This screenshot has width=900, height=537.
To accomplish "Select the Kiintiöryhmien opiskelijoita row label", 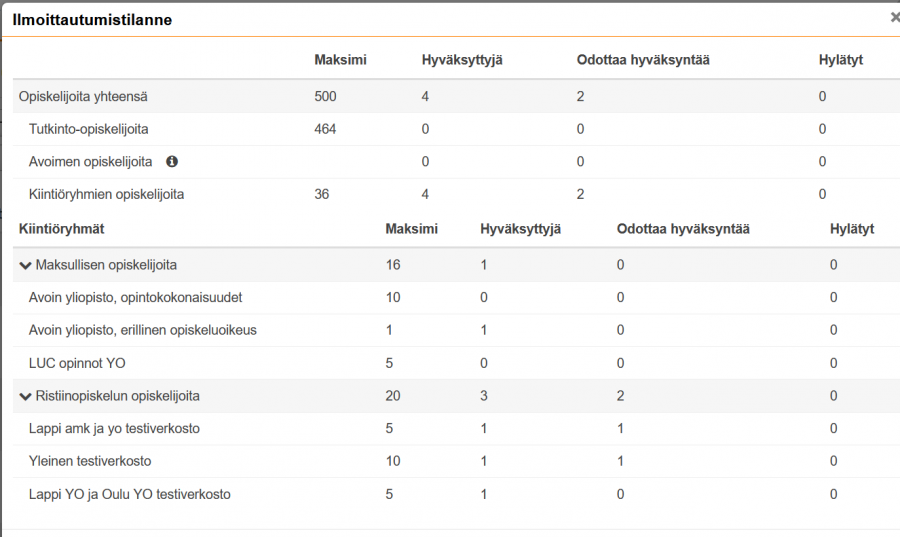I will coord(106,194).
